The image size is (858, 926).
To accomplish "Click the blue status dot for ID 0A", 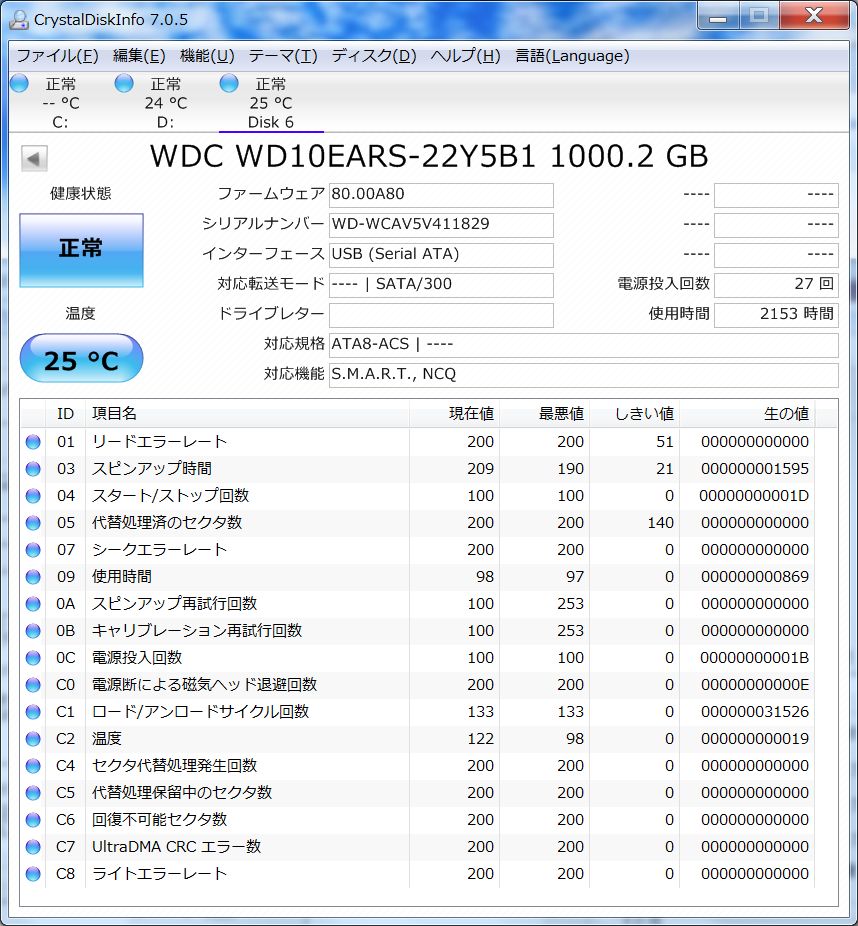I will [33, 604].
